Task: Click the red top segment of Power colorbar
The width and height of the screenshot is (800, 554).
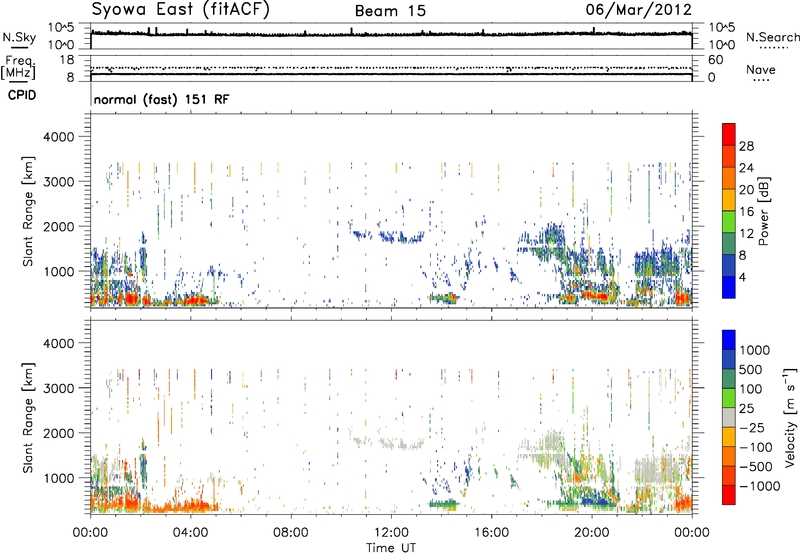Action: (729, 135)
